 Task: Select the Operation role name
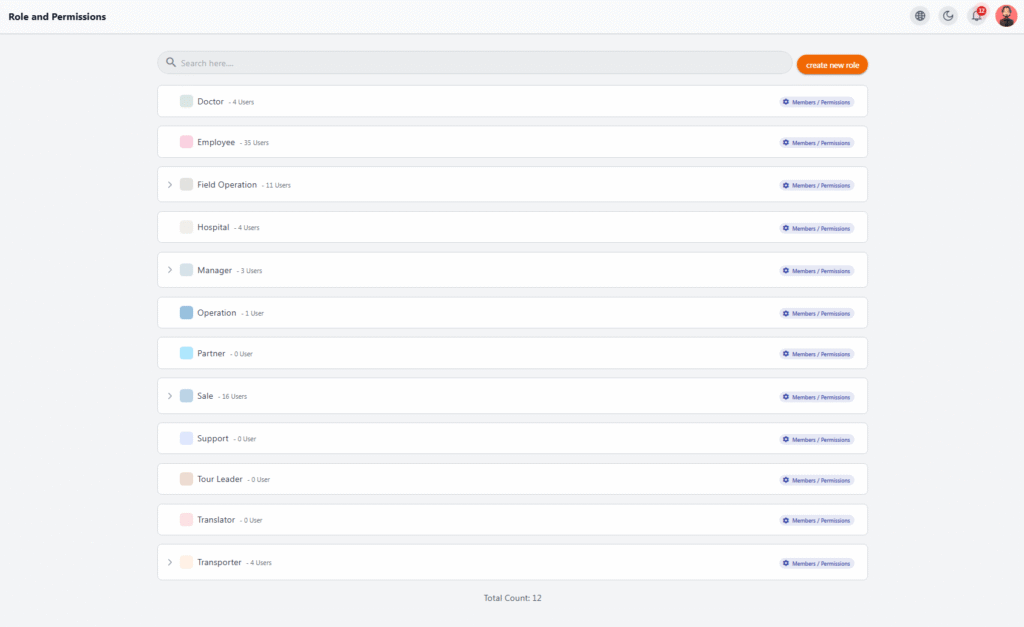click(217, 313)
